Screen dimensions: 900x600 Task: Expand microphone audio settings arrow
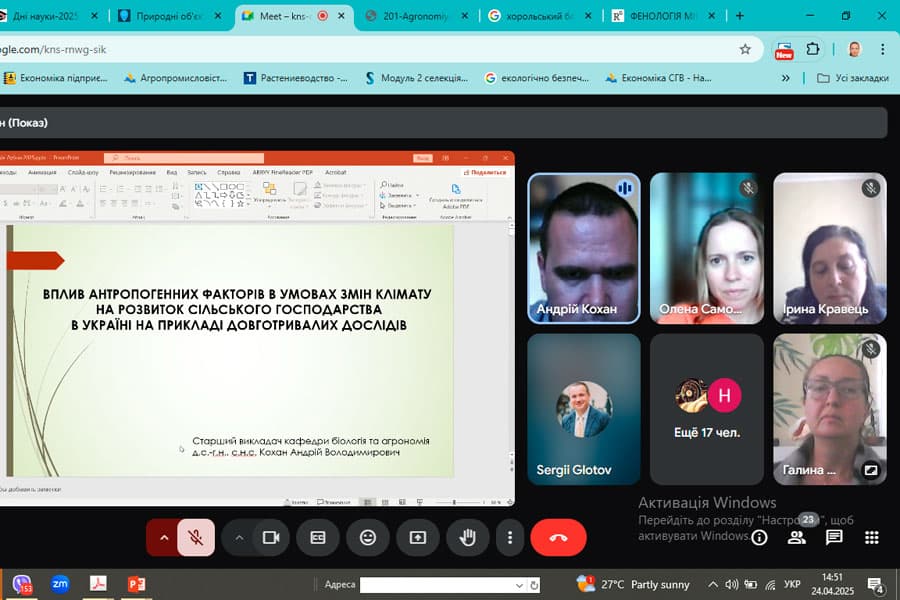[163, 537]
